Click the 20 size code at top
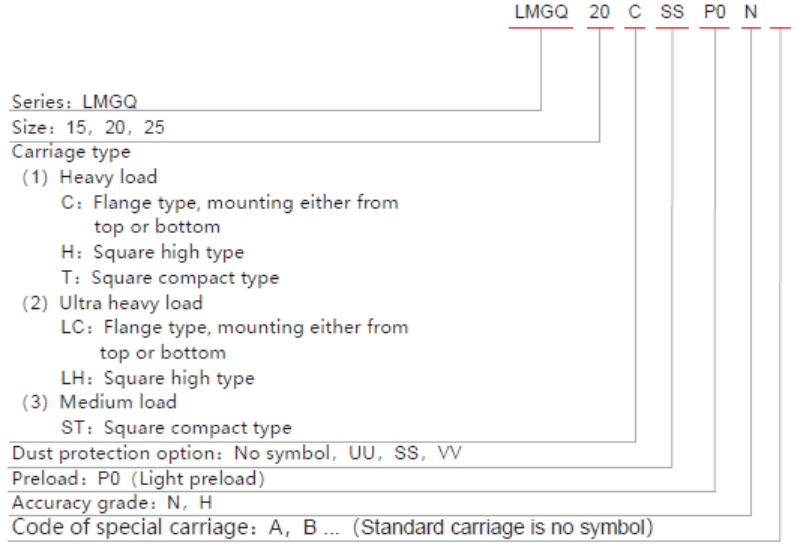This screenshot has width=796, height=550. point(599,15)
